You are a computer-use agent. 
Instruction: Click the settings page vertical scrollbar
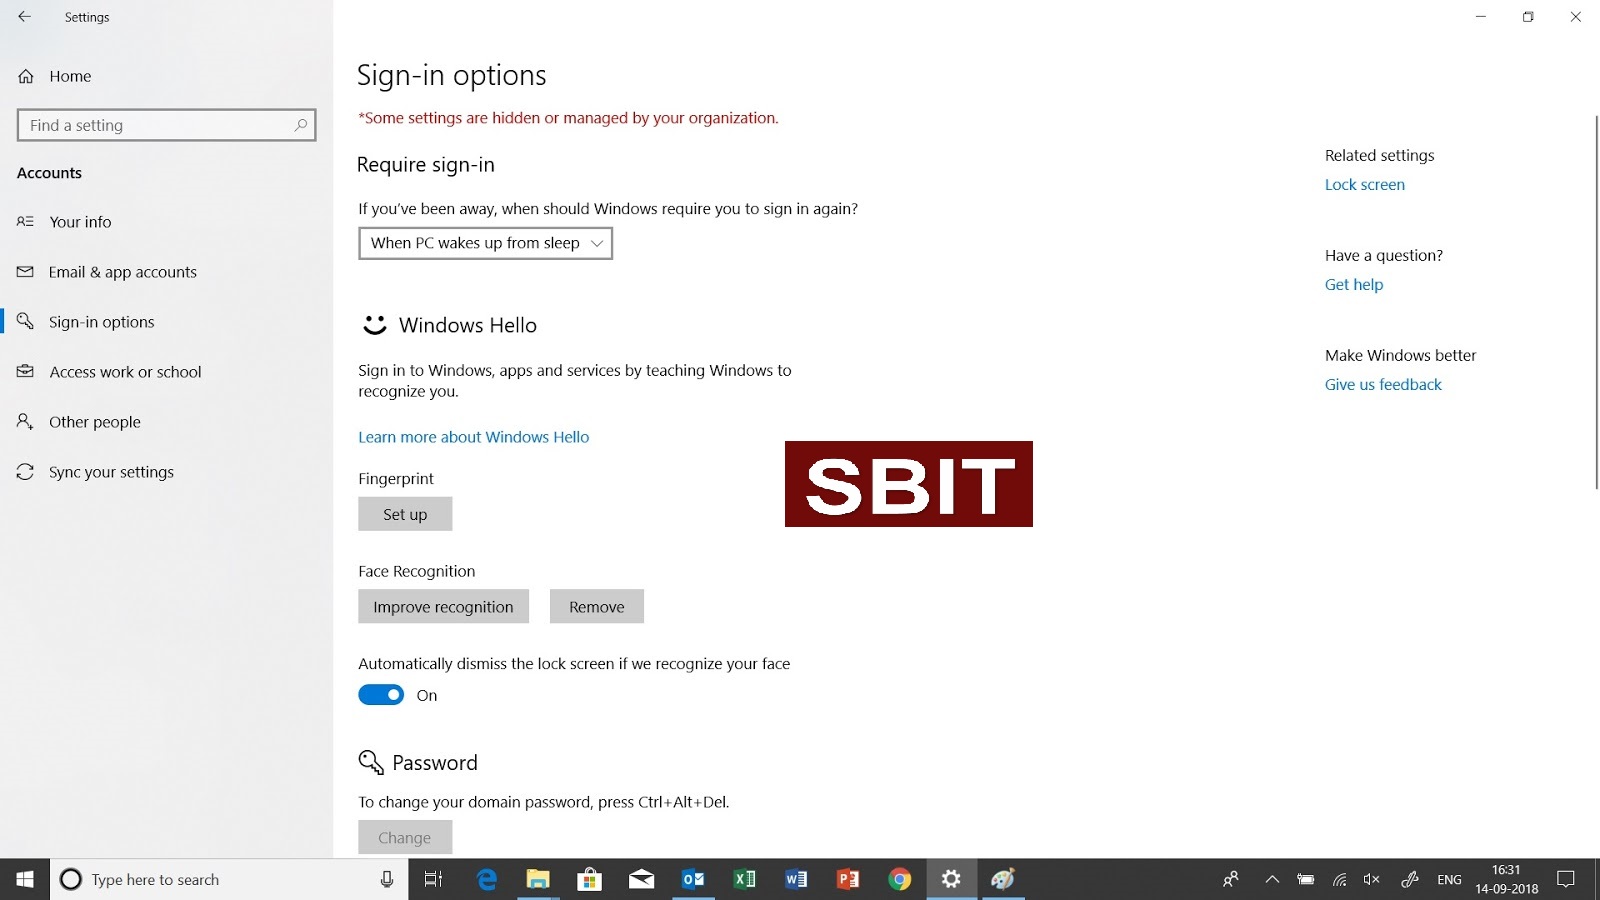[1595, 302]
